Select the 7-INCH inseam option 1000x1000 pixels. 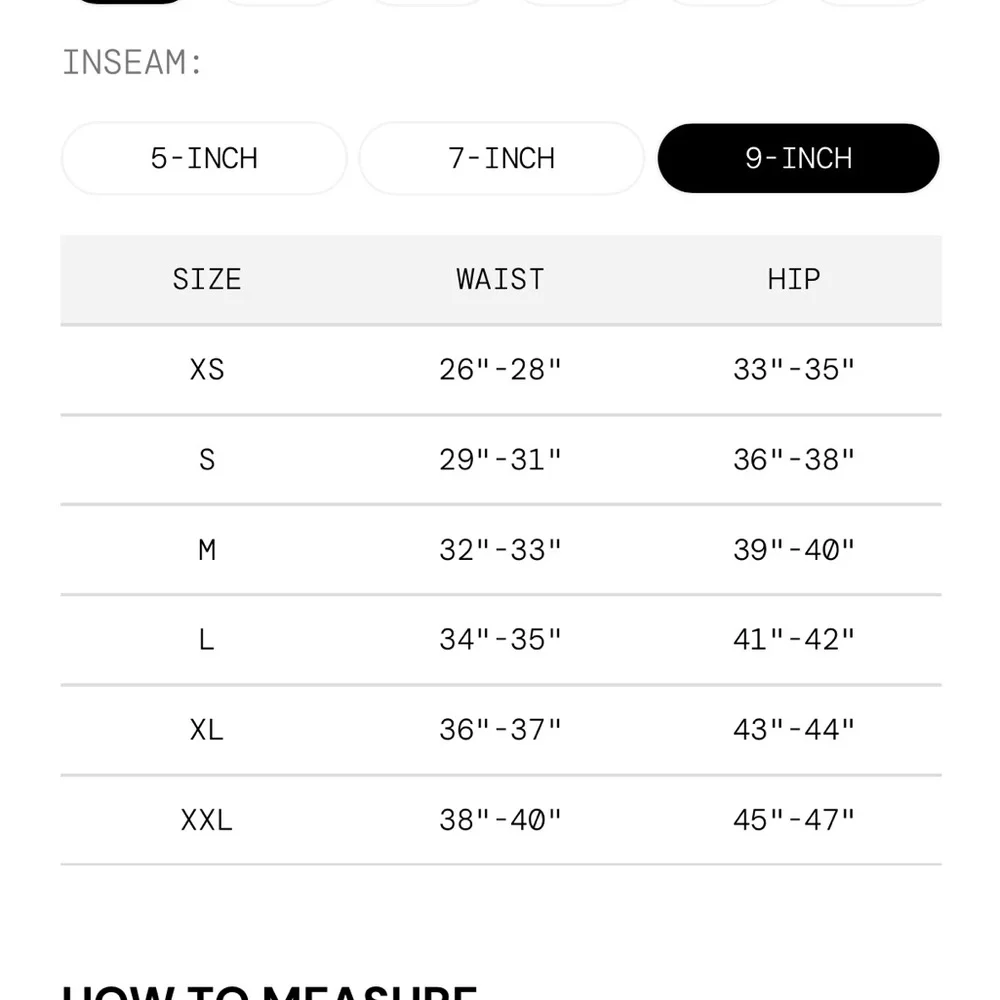pos(501,158)
